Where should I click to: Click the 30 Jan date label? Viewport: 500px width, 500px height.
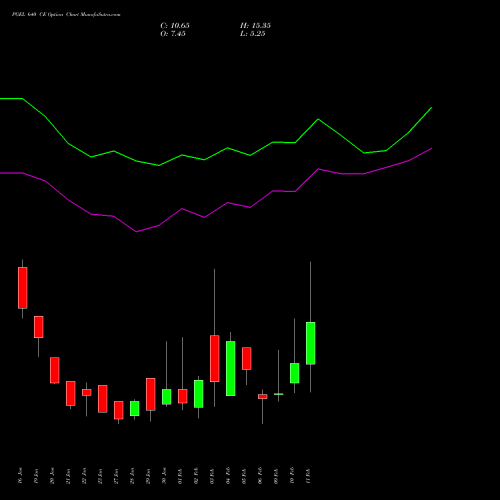tap(164, 476)
